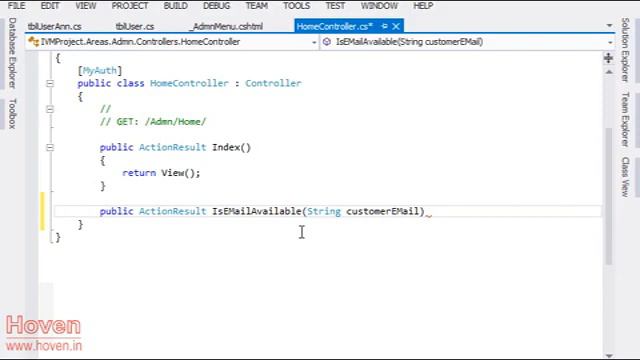Open the EDIT menu
Screen dimensions: 640x360
pos(50,6)
